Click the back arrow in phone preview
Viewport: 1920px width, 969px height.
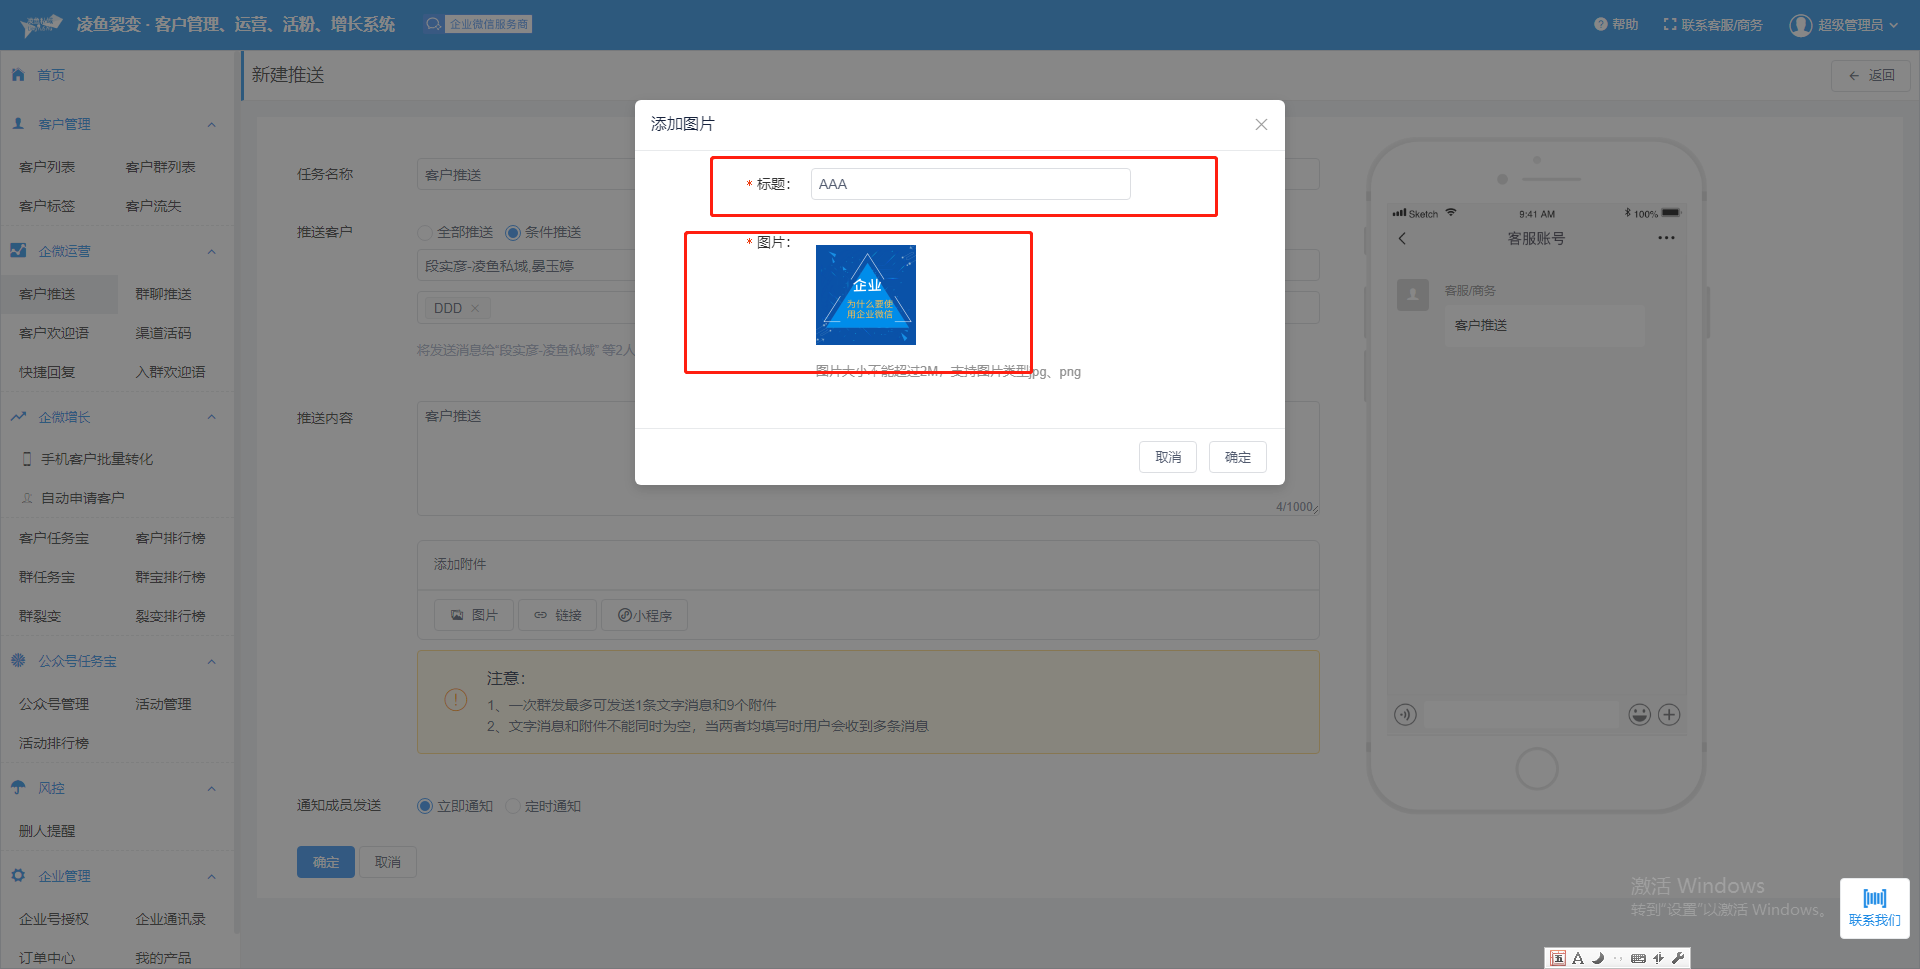click(x=1402, y=238)
